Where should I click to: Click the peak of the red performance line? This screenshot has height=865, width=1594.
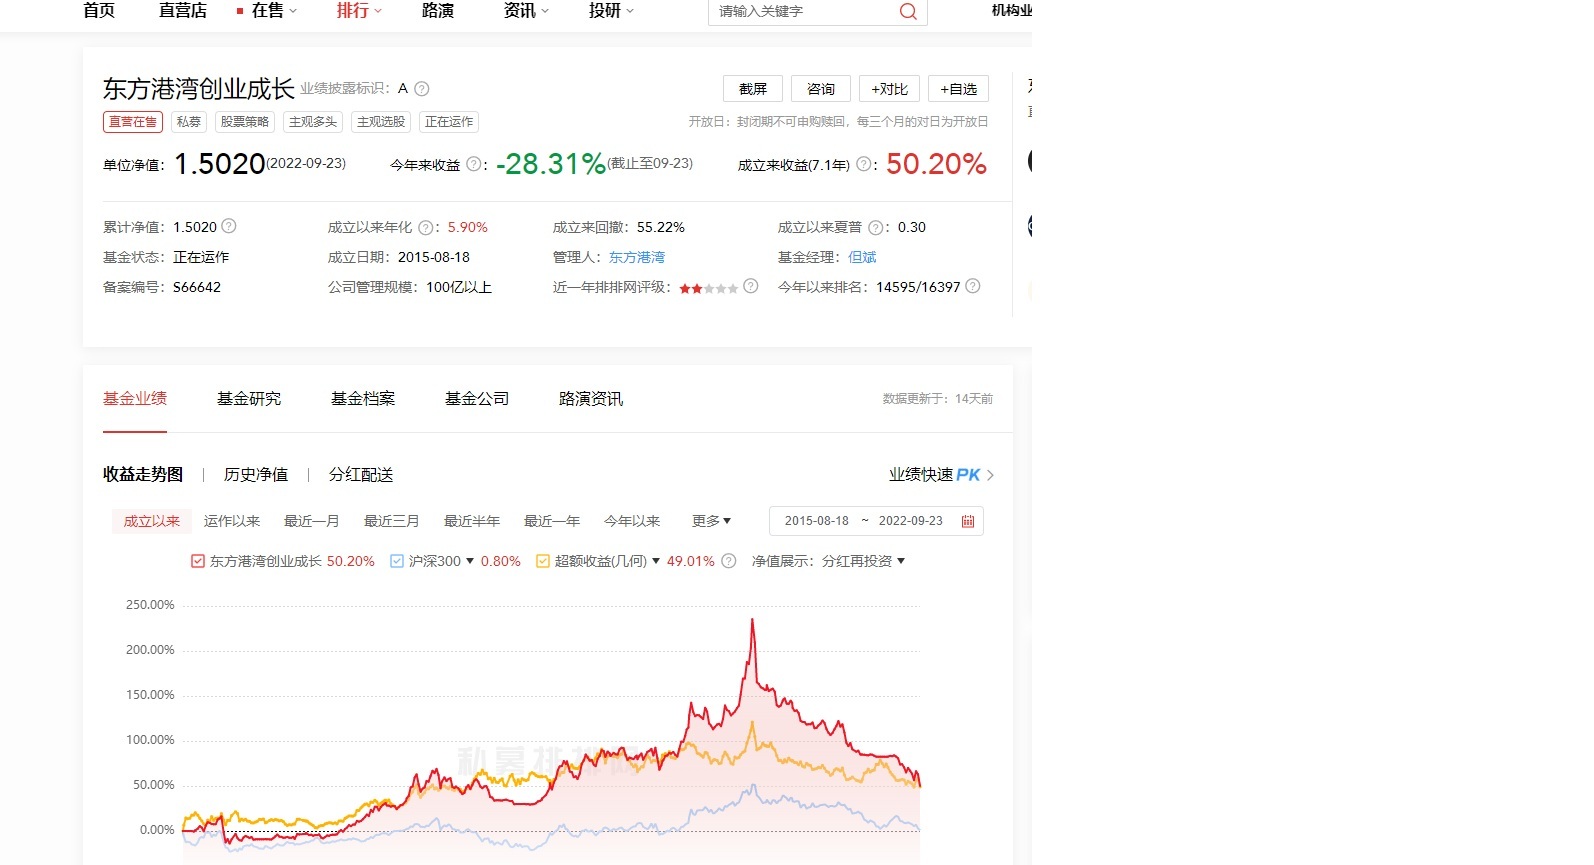click(x=752, y=620)
